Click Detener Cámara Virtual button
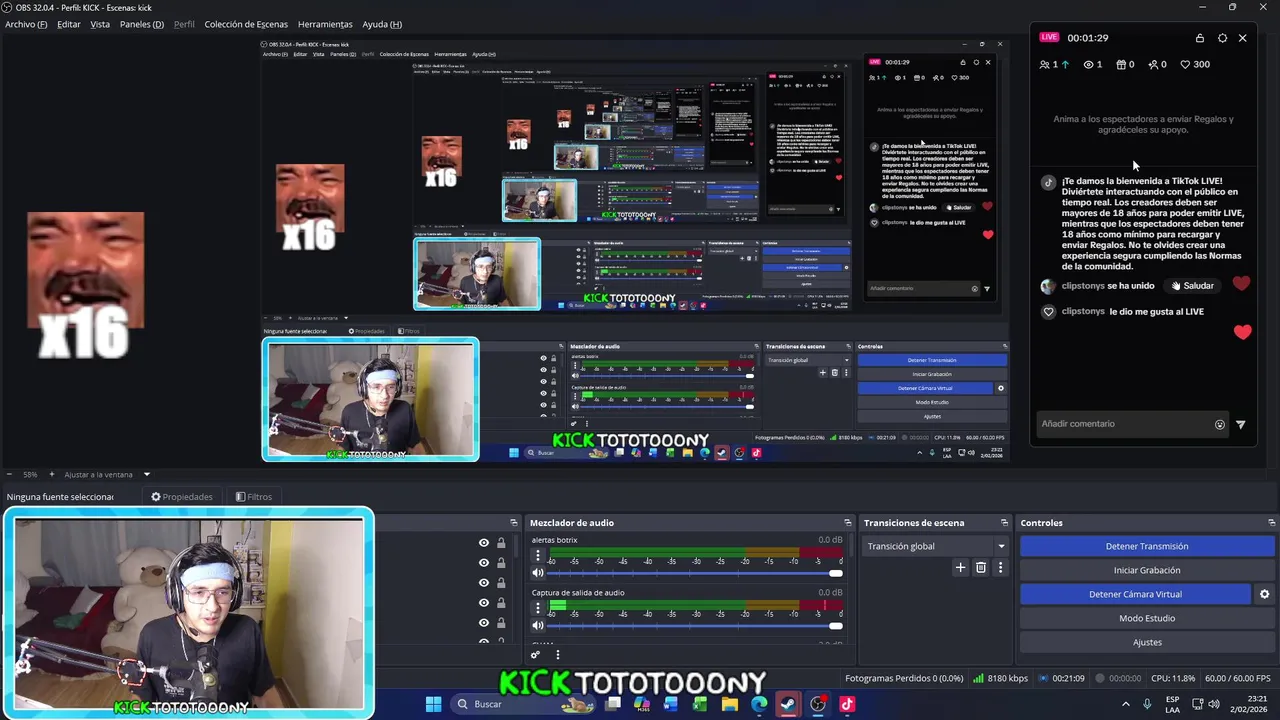Image resolution: width=1280 pixels, height=720 pixels. coord(1135,594)
